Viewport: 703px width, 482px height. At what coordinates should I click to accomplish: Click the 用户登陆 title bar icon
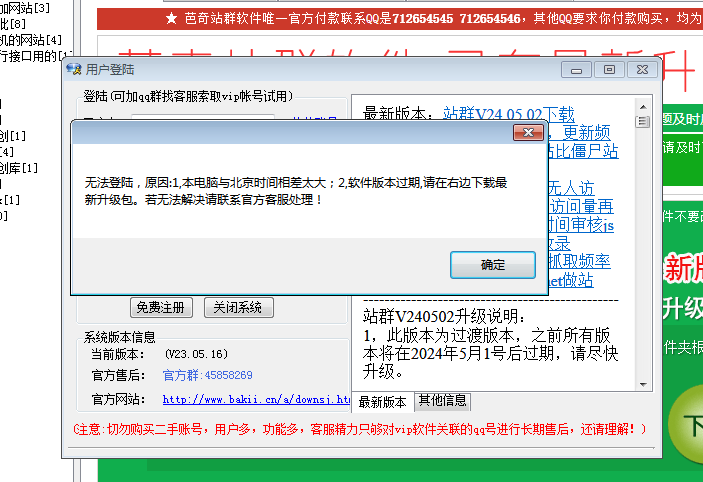point(74,69)
